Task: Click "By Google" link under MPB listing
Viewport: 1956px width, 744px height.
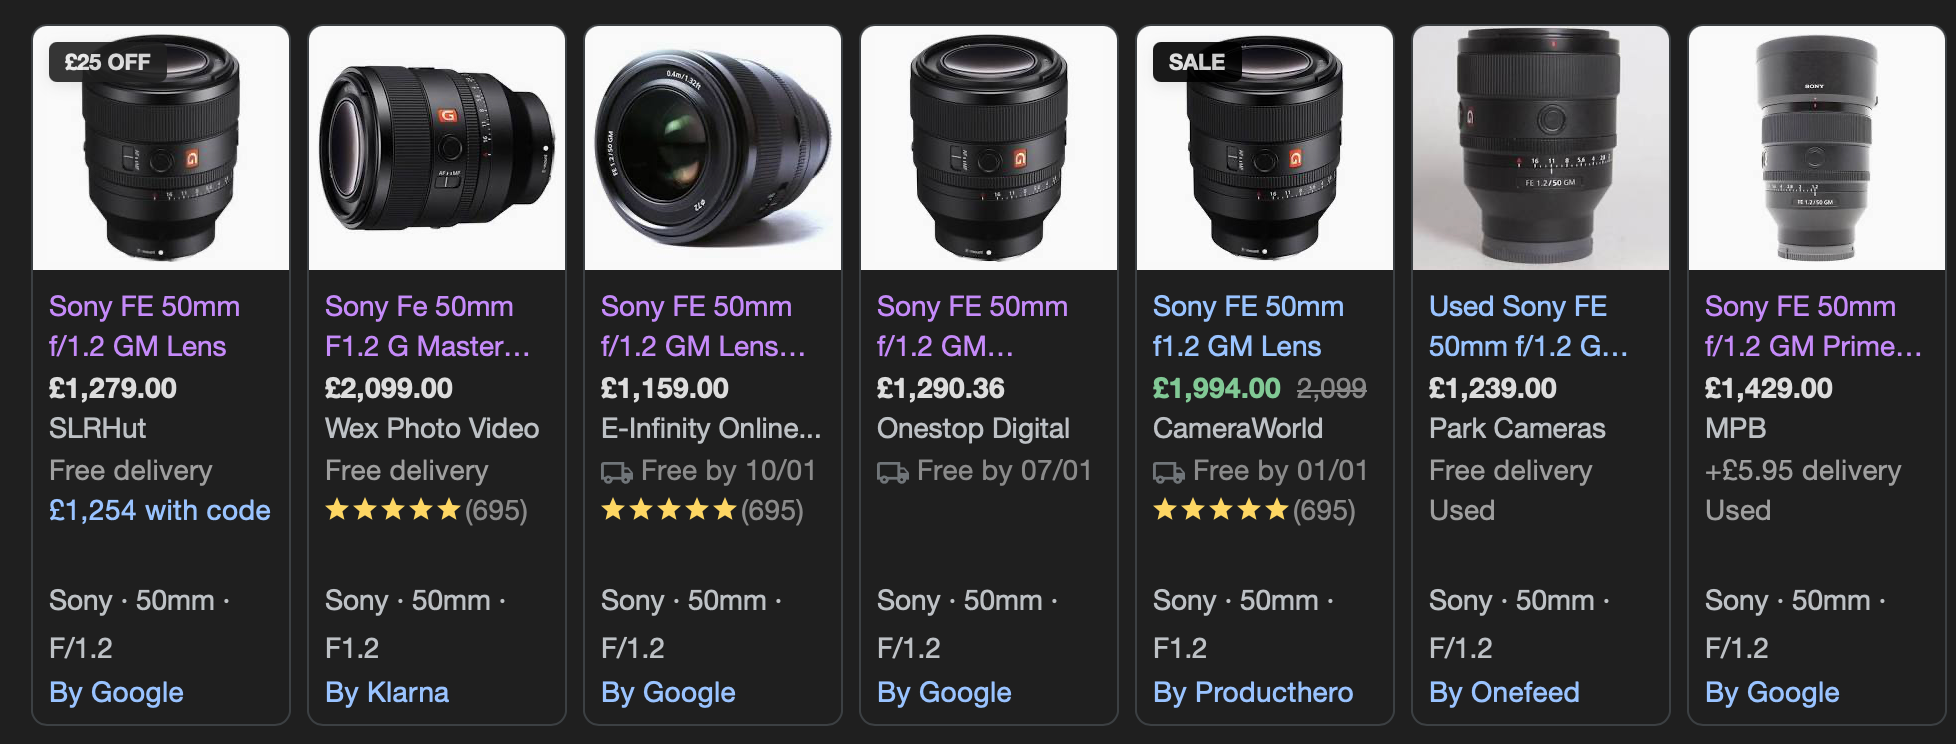Action: 1772,692
